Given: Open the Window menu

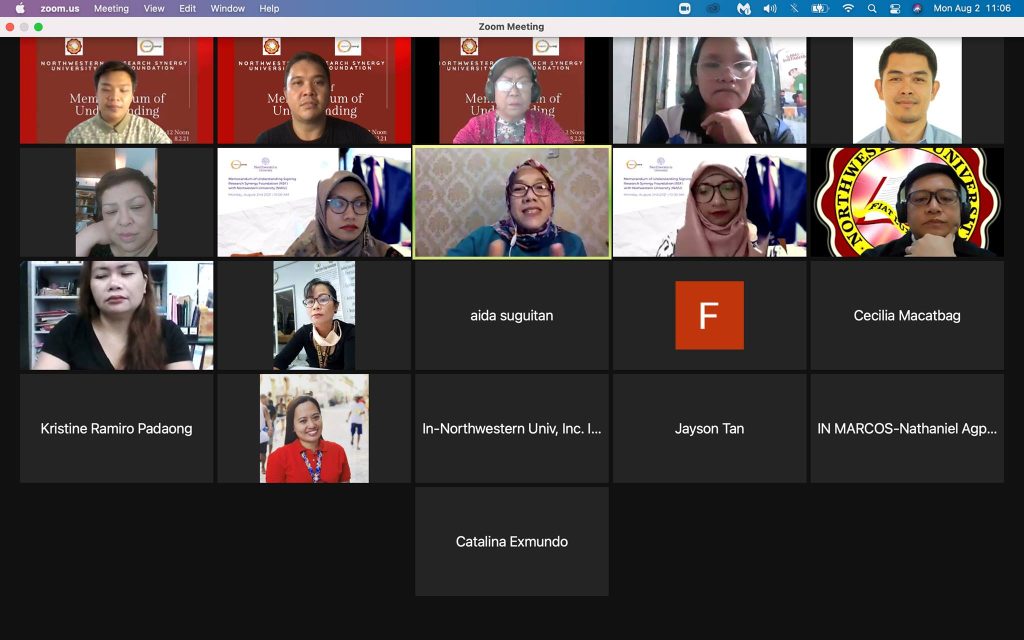Looking at the screenshot, I should [x=228, y=8].
